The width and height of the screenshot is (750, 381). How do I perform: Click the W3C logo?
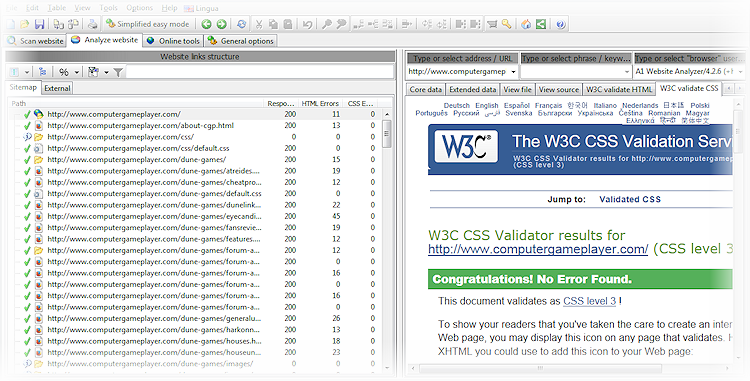tap(466, 146)
